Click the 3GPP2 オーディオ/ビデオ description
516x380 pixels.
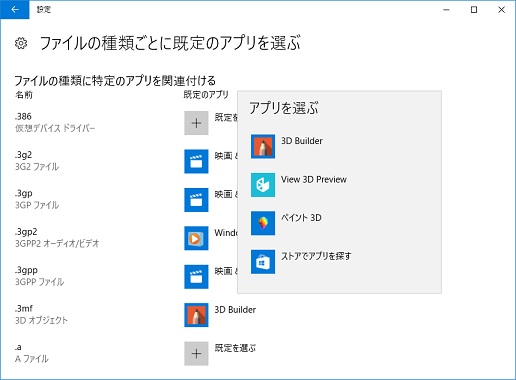(x=57, y=243)
